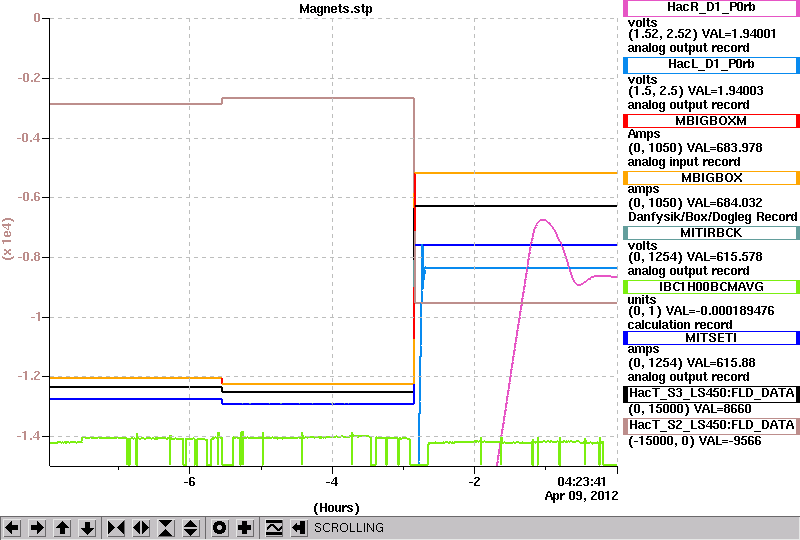Select the HacR_D1_P0rb legend entry
The height and width of the screenshot is (540, 800).
pos(711,8)
